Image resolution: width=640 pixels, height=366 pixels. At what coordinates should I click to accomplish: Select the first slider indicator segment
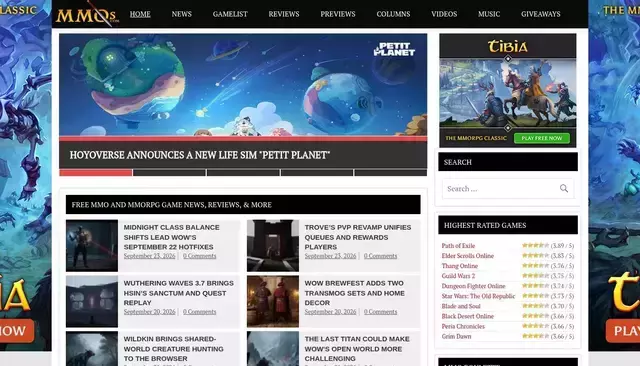tap(96, 173)
